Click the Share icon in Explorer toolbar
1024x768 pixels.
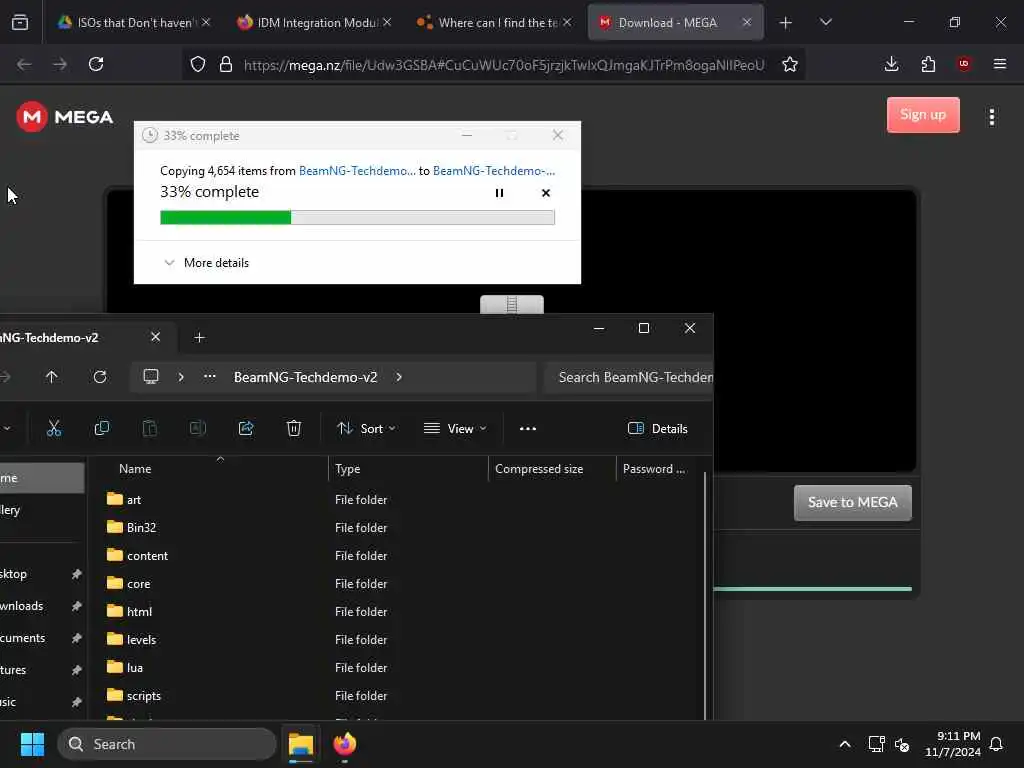tap(246, 428)
